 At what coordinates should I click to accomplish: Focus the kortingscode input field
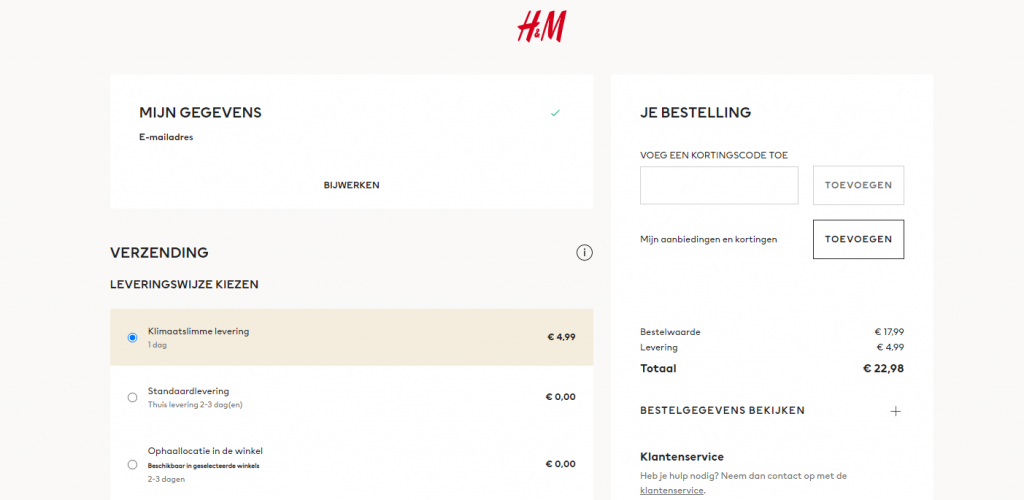(x=719, y=185)
